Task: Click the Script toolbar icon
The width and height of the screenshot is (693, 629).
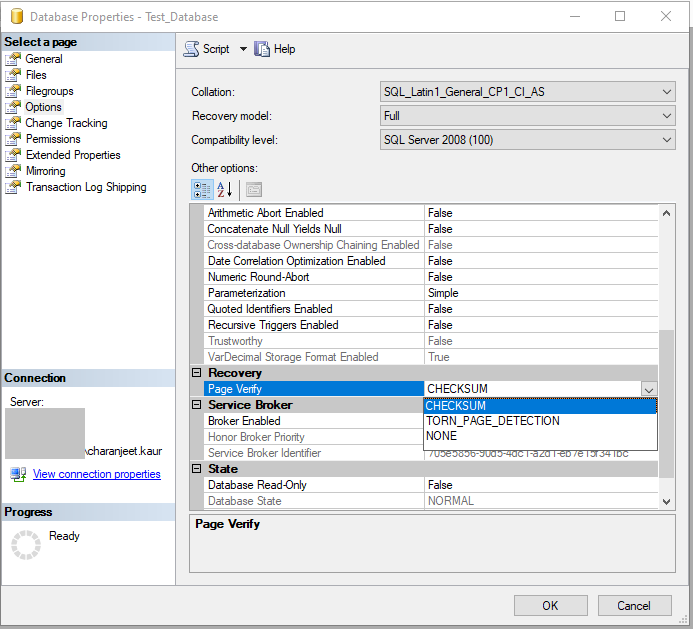Action: (191, 49)
